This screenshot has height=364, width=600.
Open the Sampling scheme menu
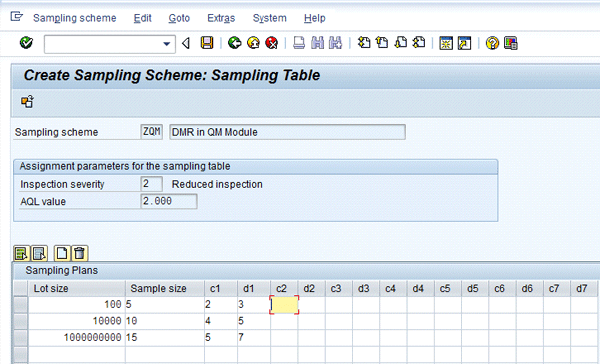point(75,18)
